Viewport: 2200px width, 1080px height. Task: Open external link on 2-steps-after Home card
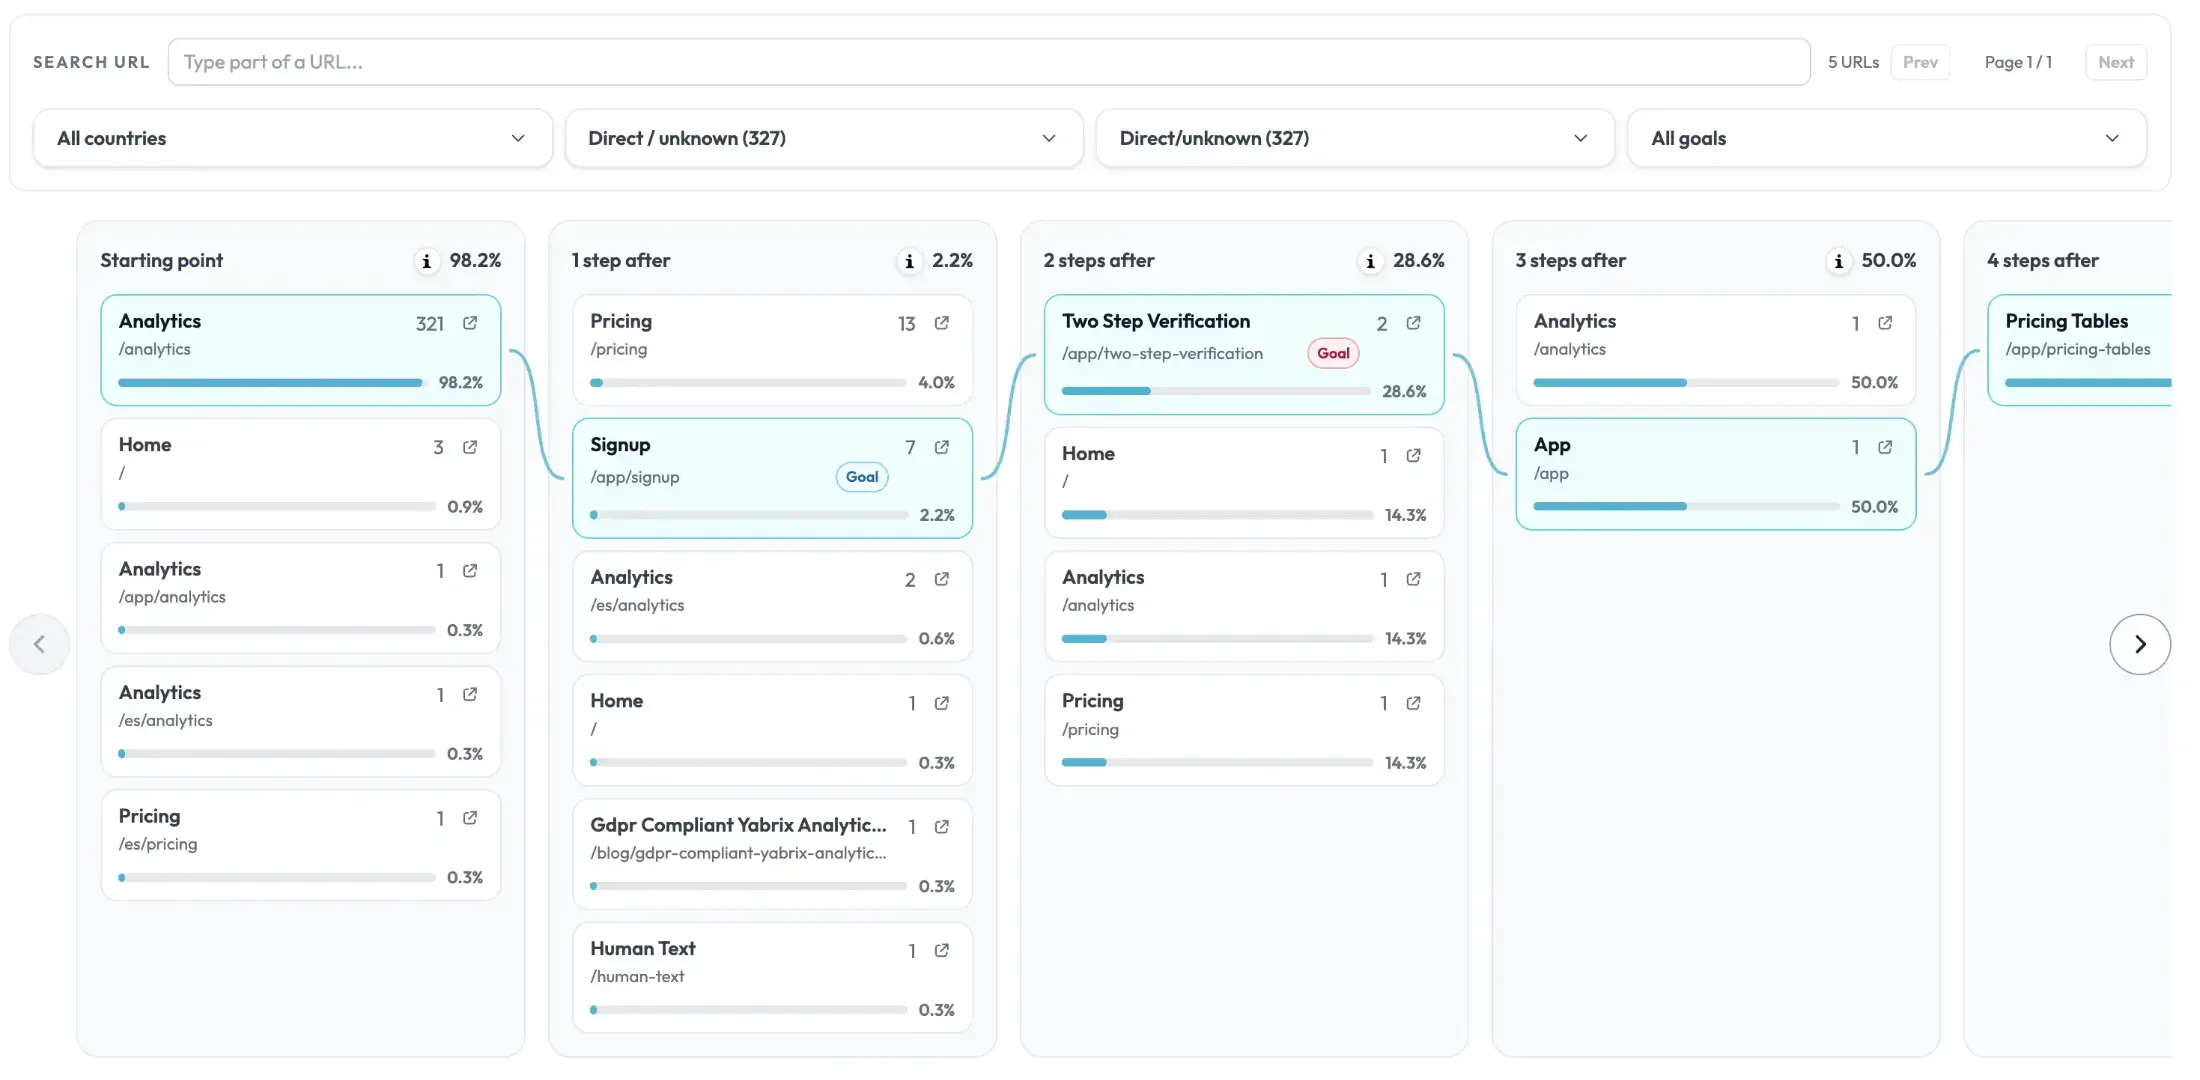point(1414,455)
